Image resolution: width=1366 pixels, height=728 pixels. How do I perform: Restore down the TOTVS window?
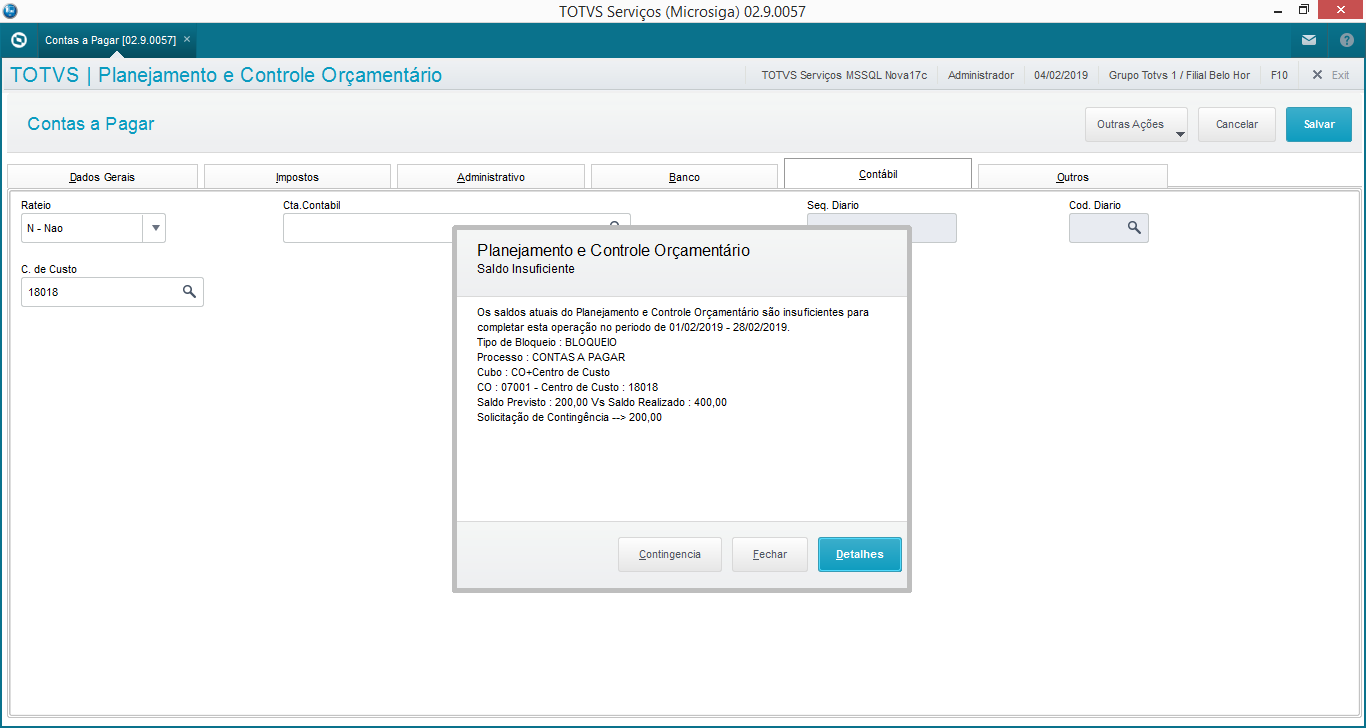coord(1303,10)
